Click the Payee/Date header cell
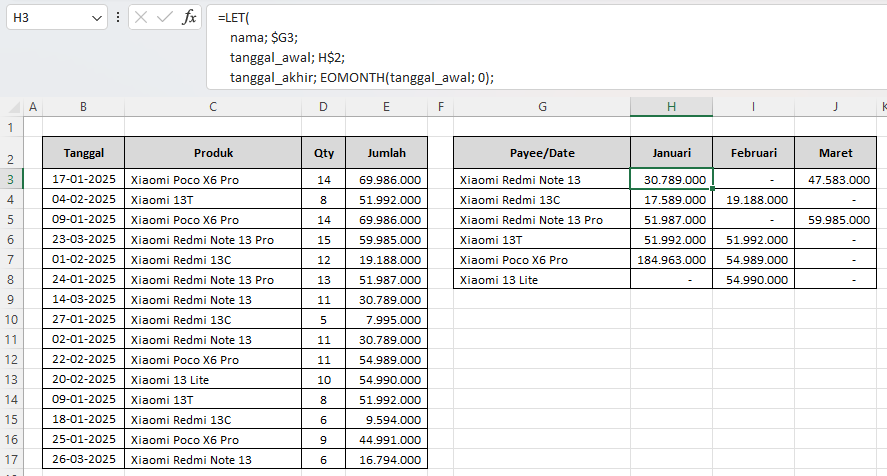The image size is (887, 476). pos(542,153)
